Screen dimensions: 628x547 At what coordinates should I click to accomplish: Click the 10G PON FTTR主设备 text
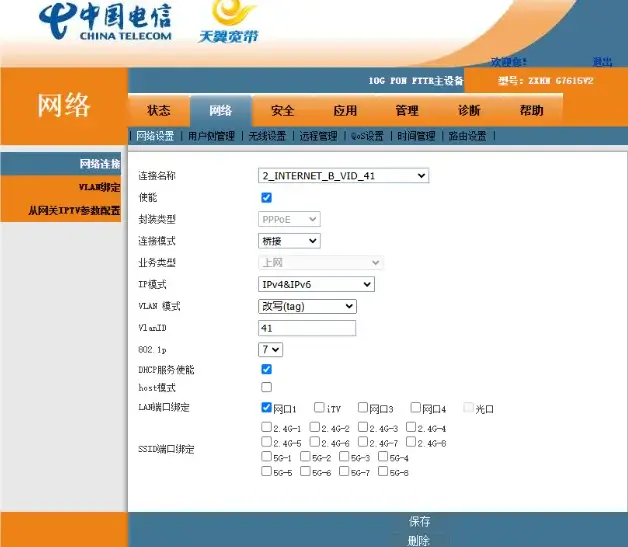pyautogui.click(x=416, y=81)
